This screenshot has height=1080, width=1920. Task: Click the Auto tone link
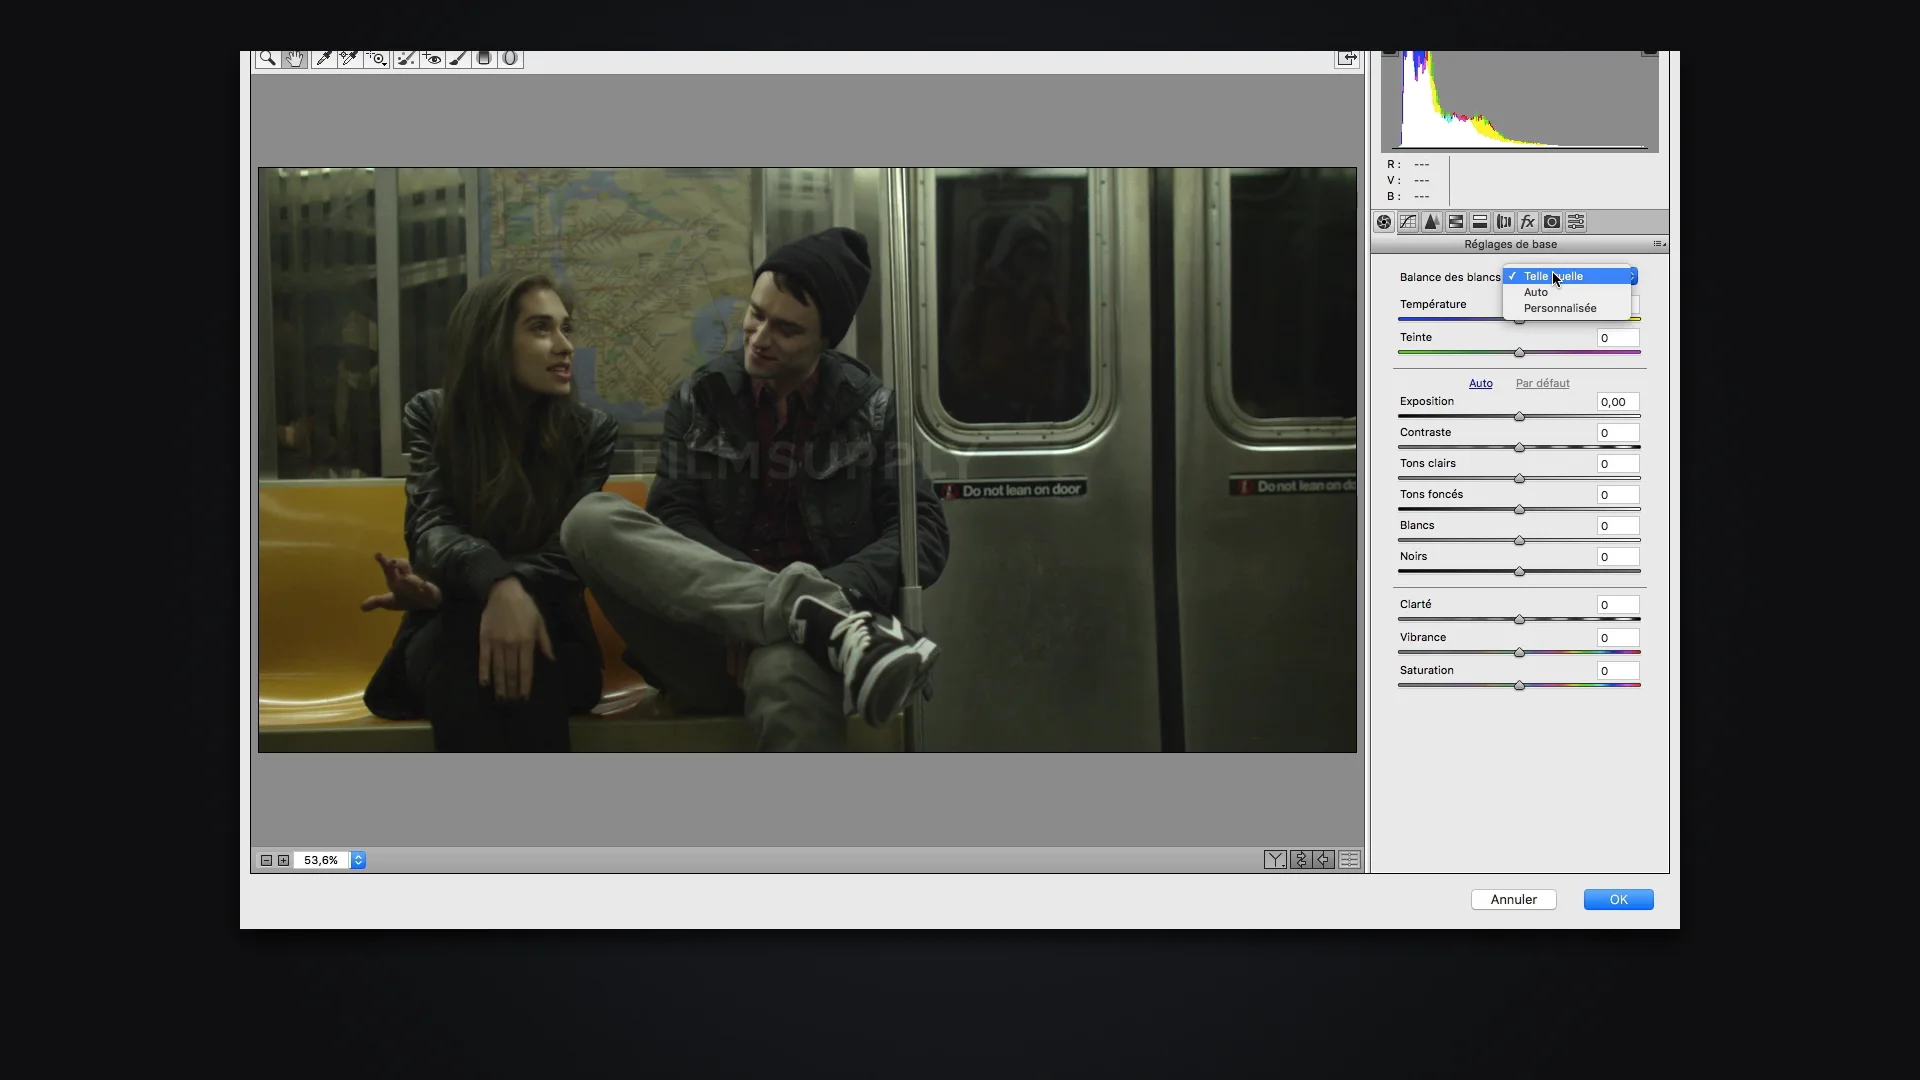coord(1480,383)
